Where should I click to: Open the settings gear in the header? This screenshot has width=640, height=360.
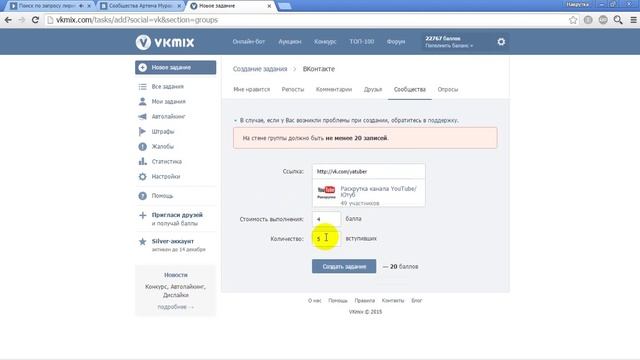(501, 42)
